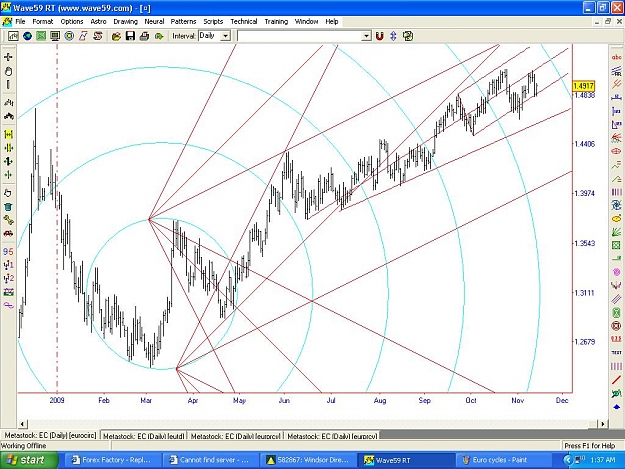Screen dimensions: 625x469
Task: Select the green fan lines tool
Action: pos(616,232)
